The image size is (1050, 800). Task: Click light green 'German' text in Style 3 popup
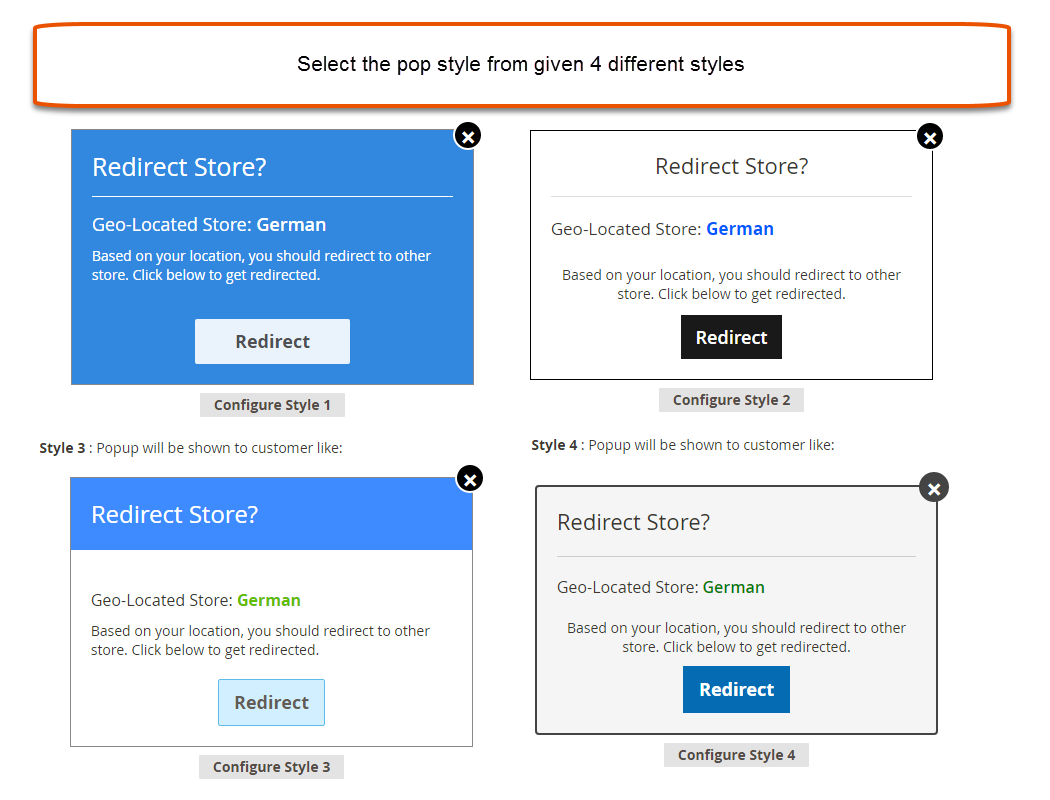coord(269,600)
